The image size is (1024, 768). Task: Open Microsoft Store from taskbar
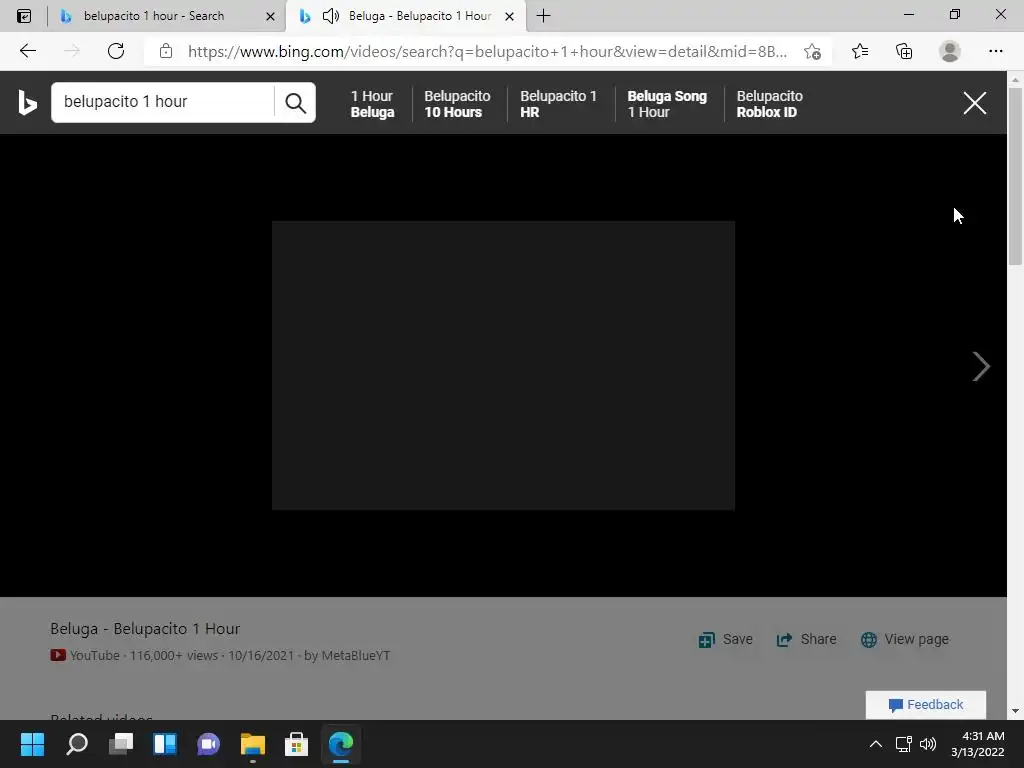[296, 744]
